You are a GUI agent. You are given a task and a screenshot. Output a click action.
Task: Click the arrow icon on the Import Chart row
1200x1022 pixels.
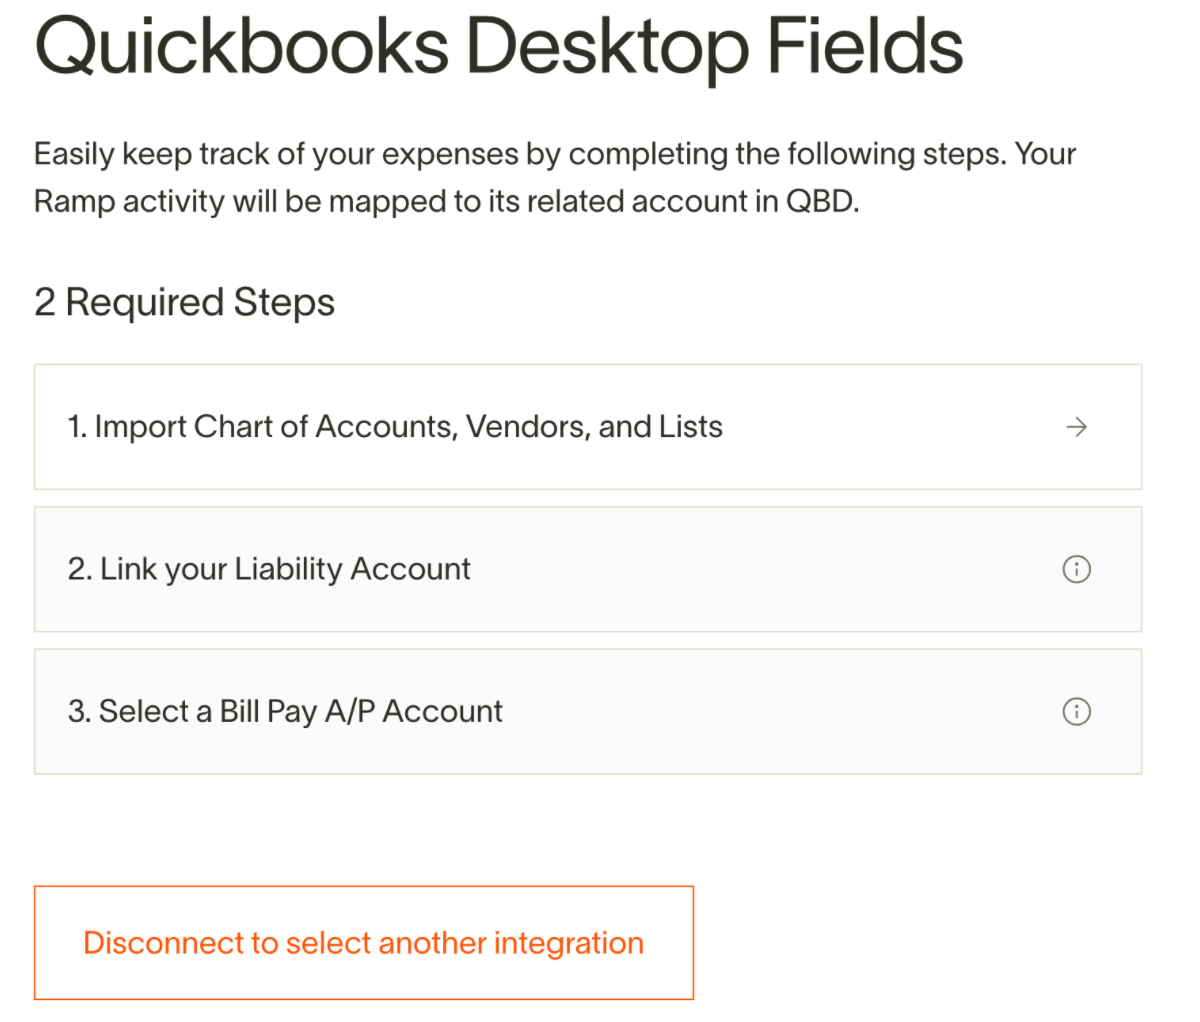pyautogui.click(x=1076, y=427)
